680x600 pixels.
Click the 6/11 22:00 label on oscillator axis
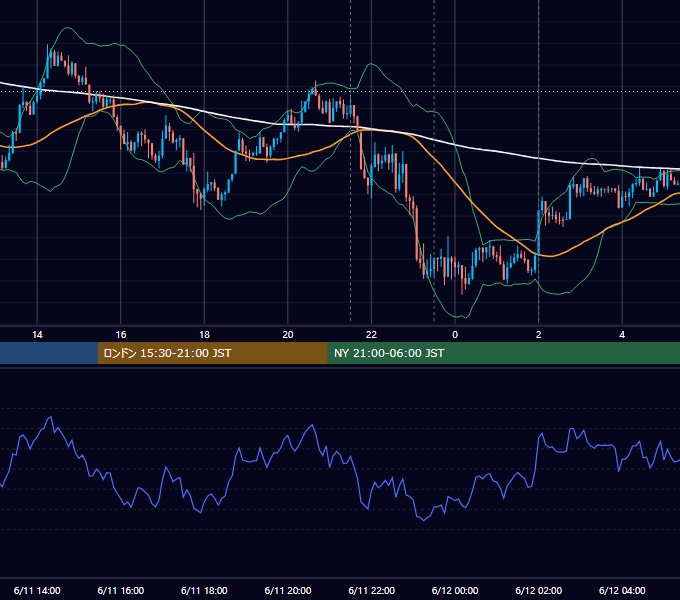click(x=371, y=590)
